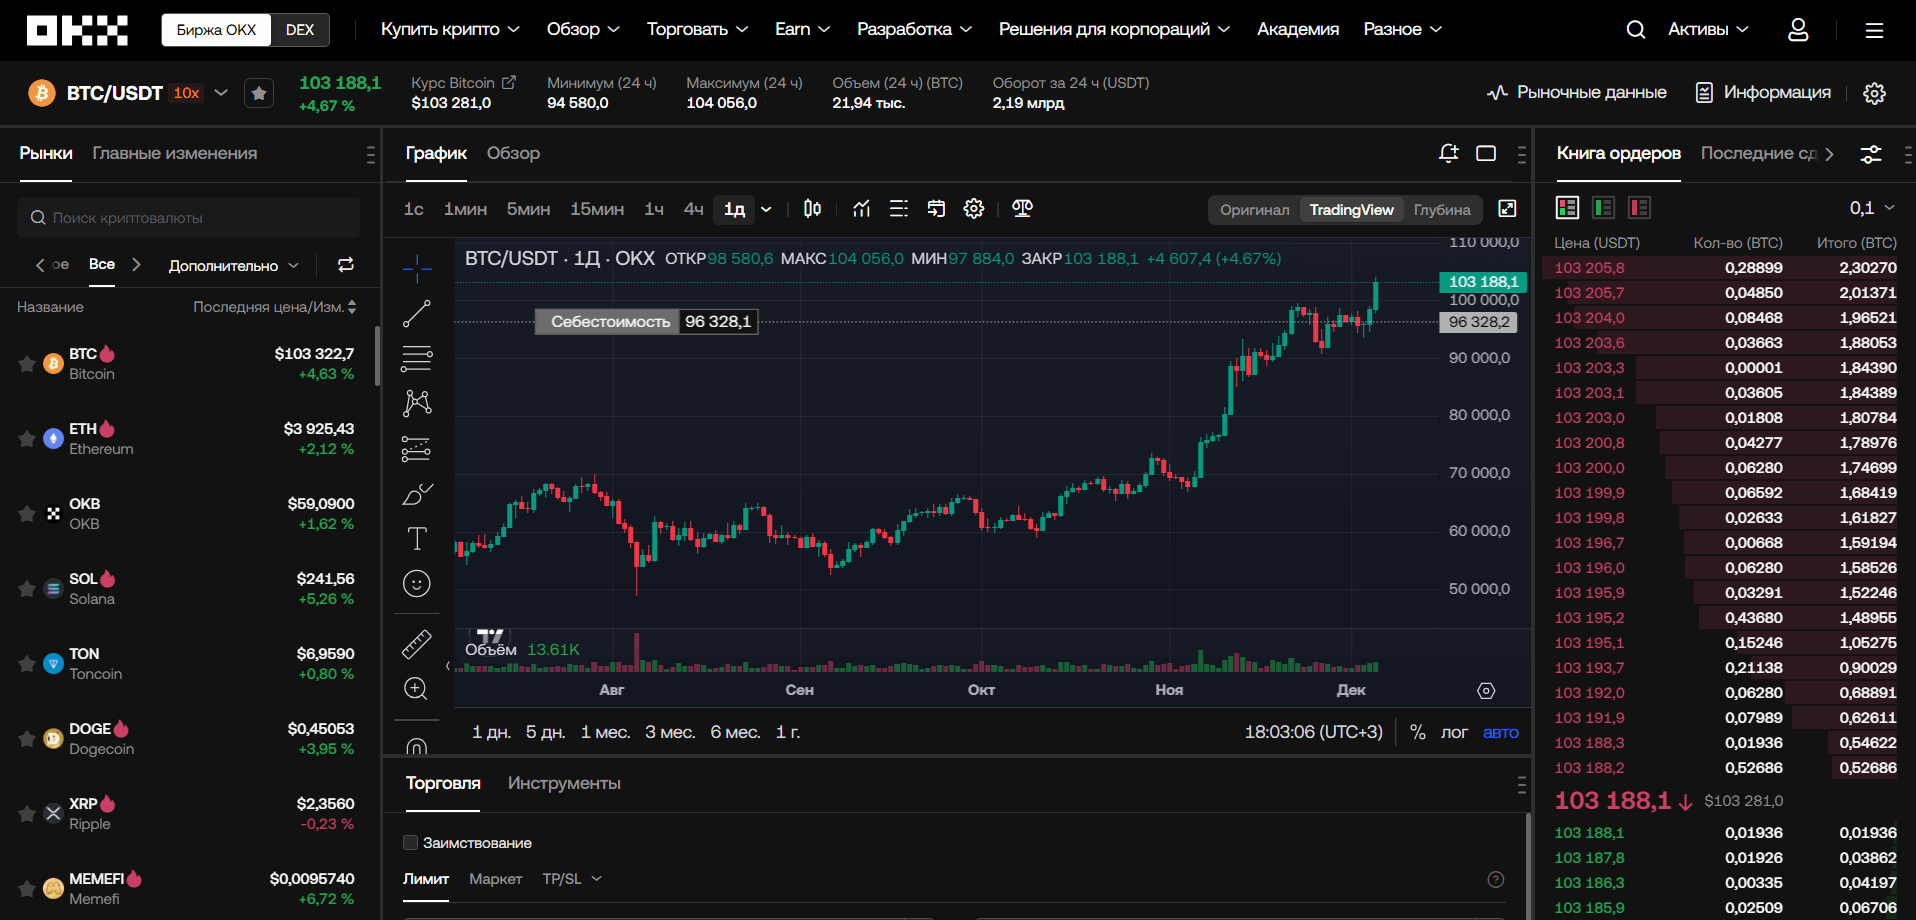Image resolution: width=1916 pixels, height=920 pixels.
Task: Change order book 0,1 grouping
Action: 1872,208
